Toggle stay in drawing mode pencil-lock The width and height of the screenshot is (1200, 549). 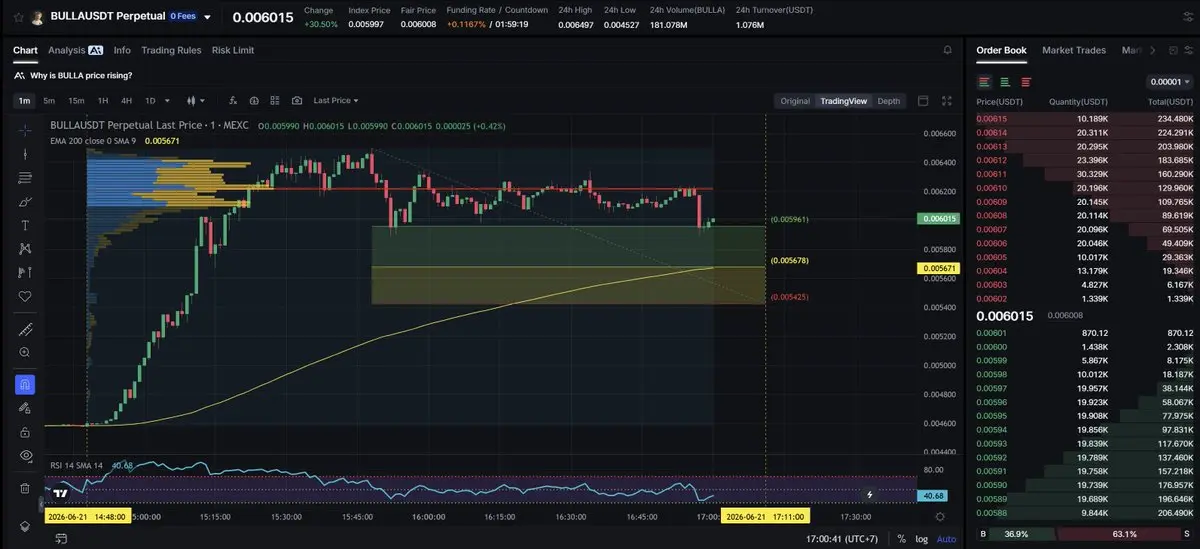click(x=25, y=408)
